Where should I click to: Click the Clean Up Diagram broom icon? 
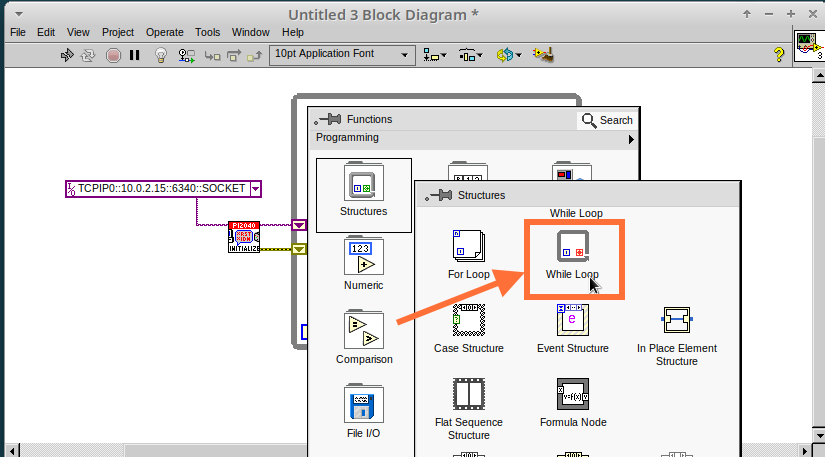point(543,55)
